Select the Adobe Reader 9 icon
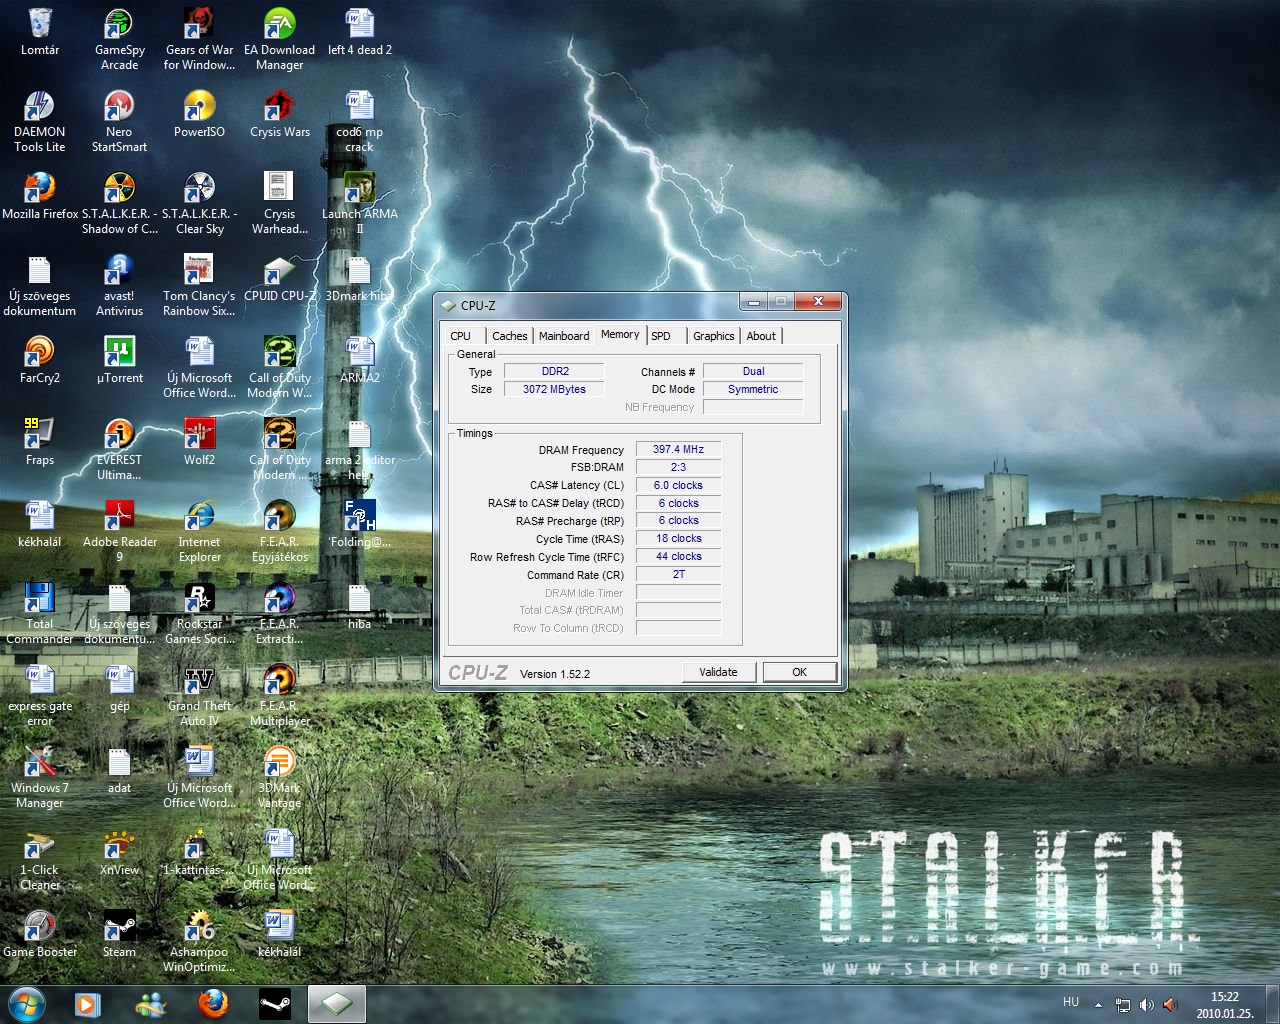1280x1024 pixels. 119,531
